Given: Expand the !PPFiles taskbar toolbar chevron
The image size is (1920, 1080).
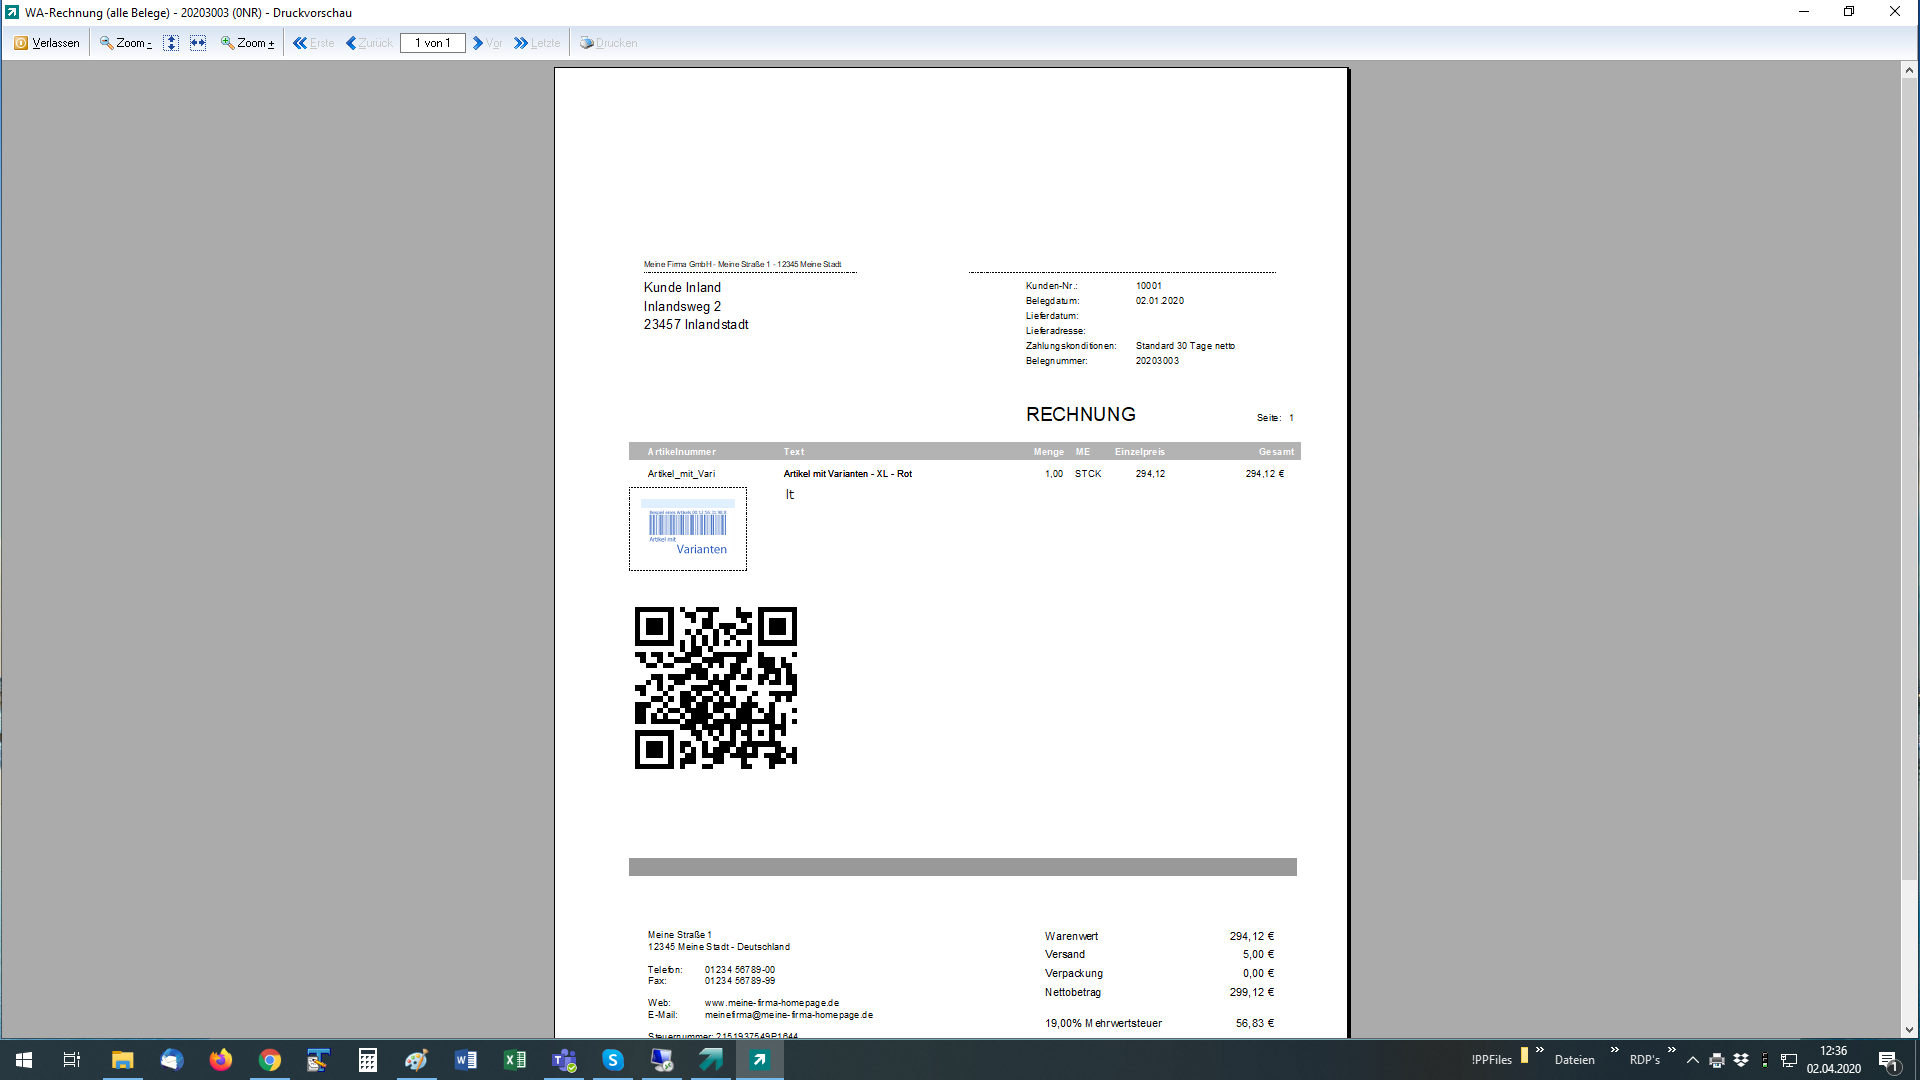Looking at the screenshot, I should click(x=1540, y=1050).
